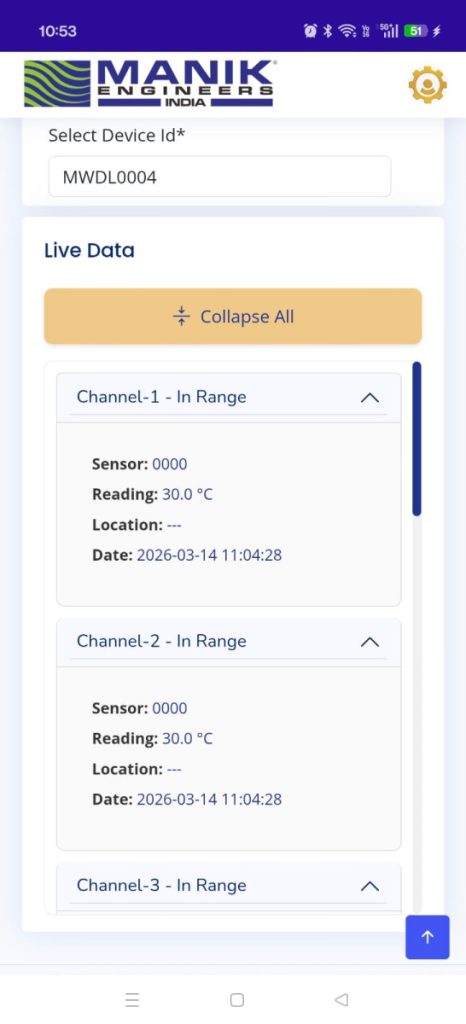Screen dimensions: 466x1024
Task: Collapse Channel-1 using its chevron
Action: pyautogui.click(x=369, y=397)
